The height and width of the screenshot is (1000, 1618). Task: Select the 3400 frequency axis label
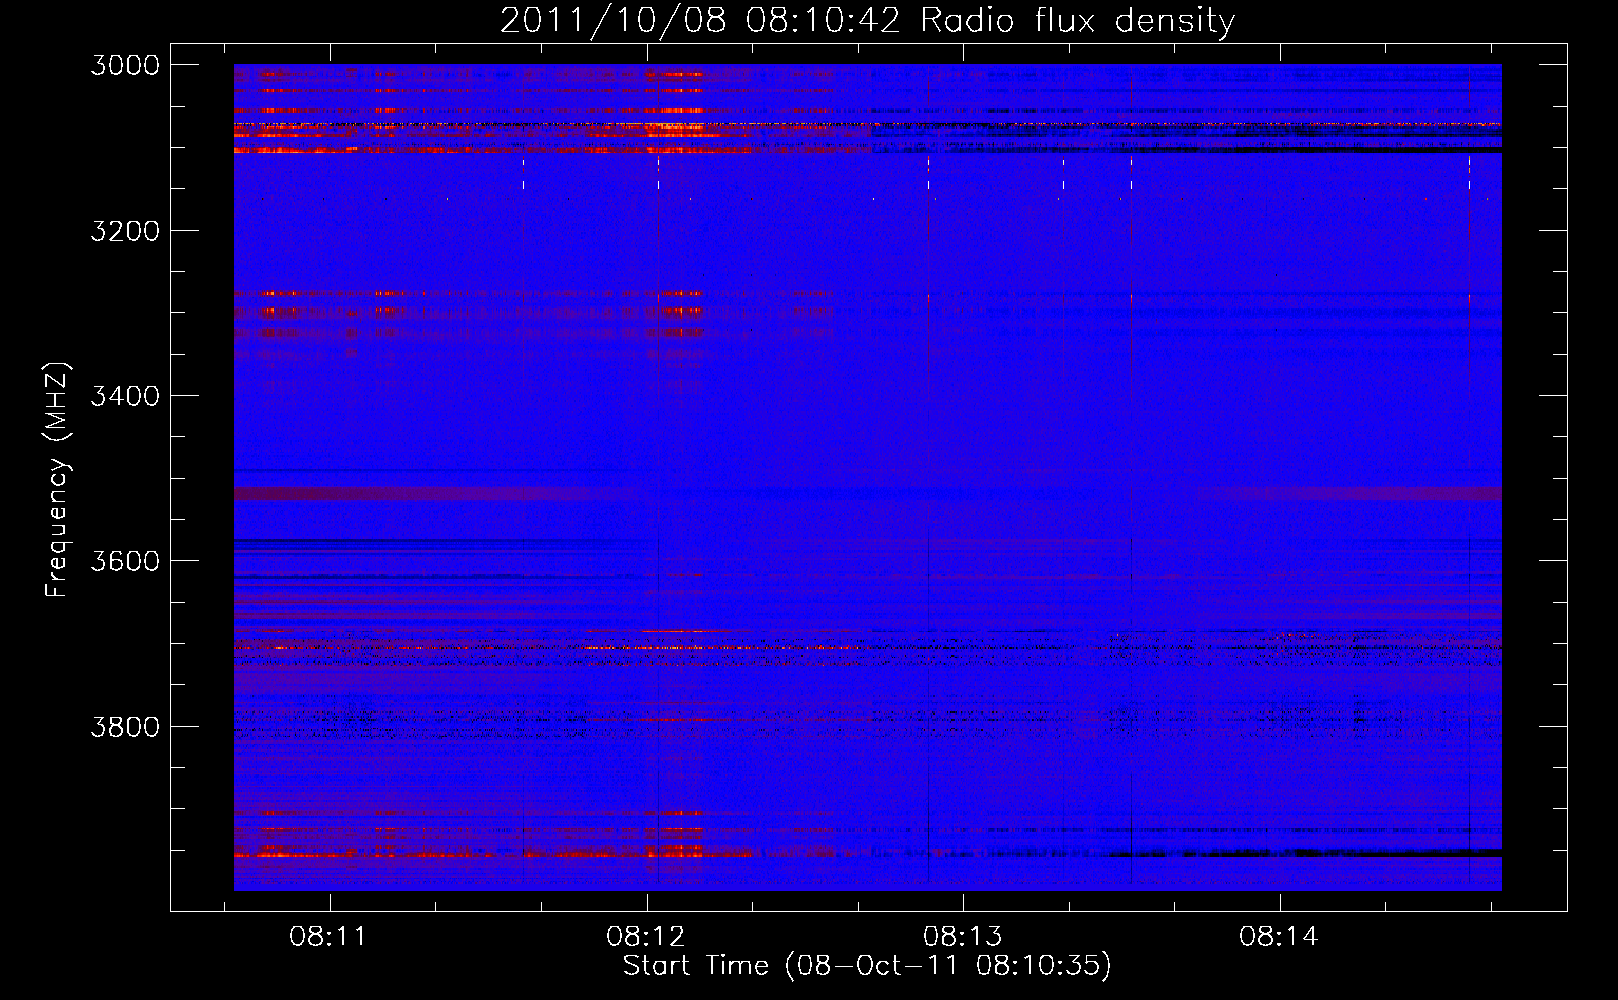click(125, 396)
